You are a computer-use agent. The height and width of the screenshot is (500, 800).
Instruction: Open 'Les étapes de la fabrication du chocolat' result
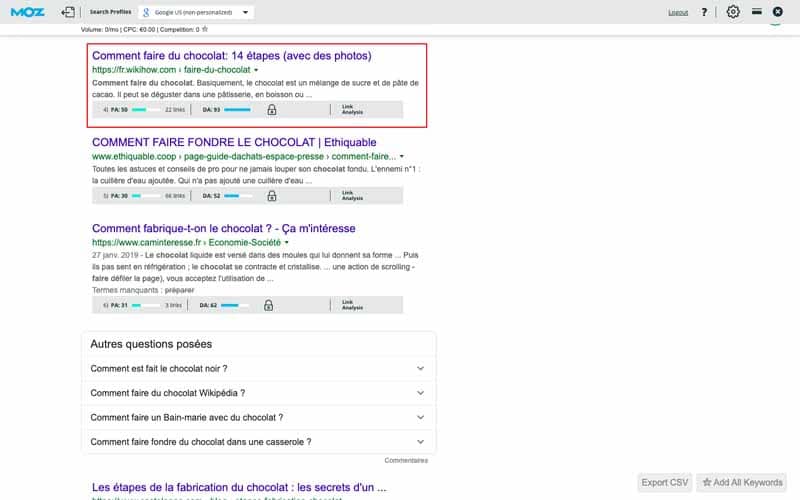pos(239,487)
